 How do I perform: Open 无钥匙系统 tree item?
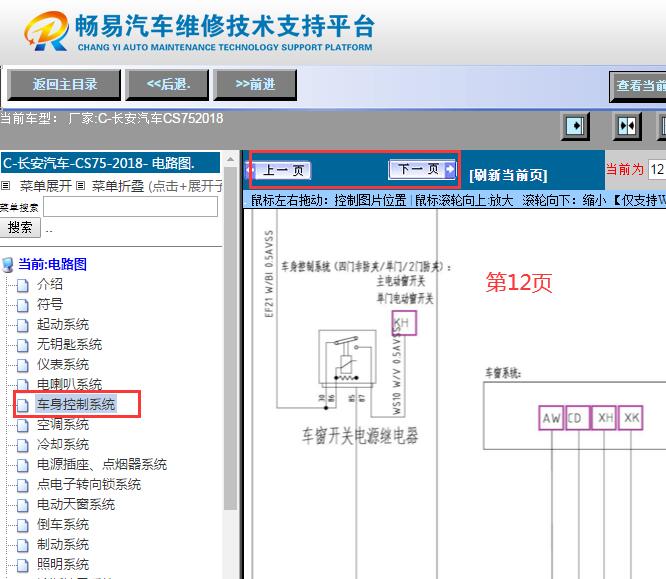coord(69,344)
